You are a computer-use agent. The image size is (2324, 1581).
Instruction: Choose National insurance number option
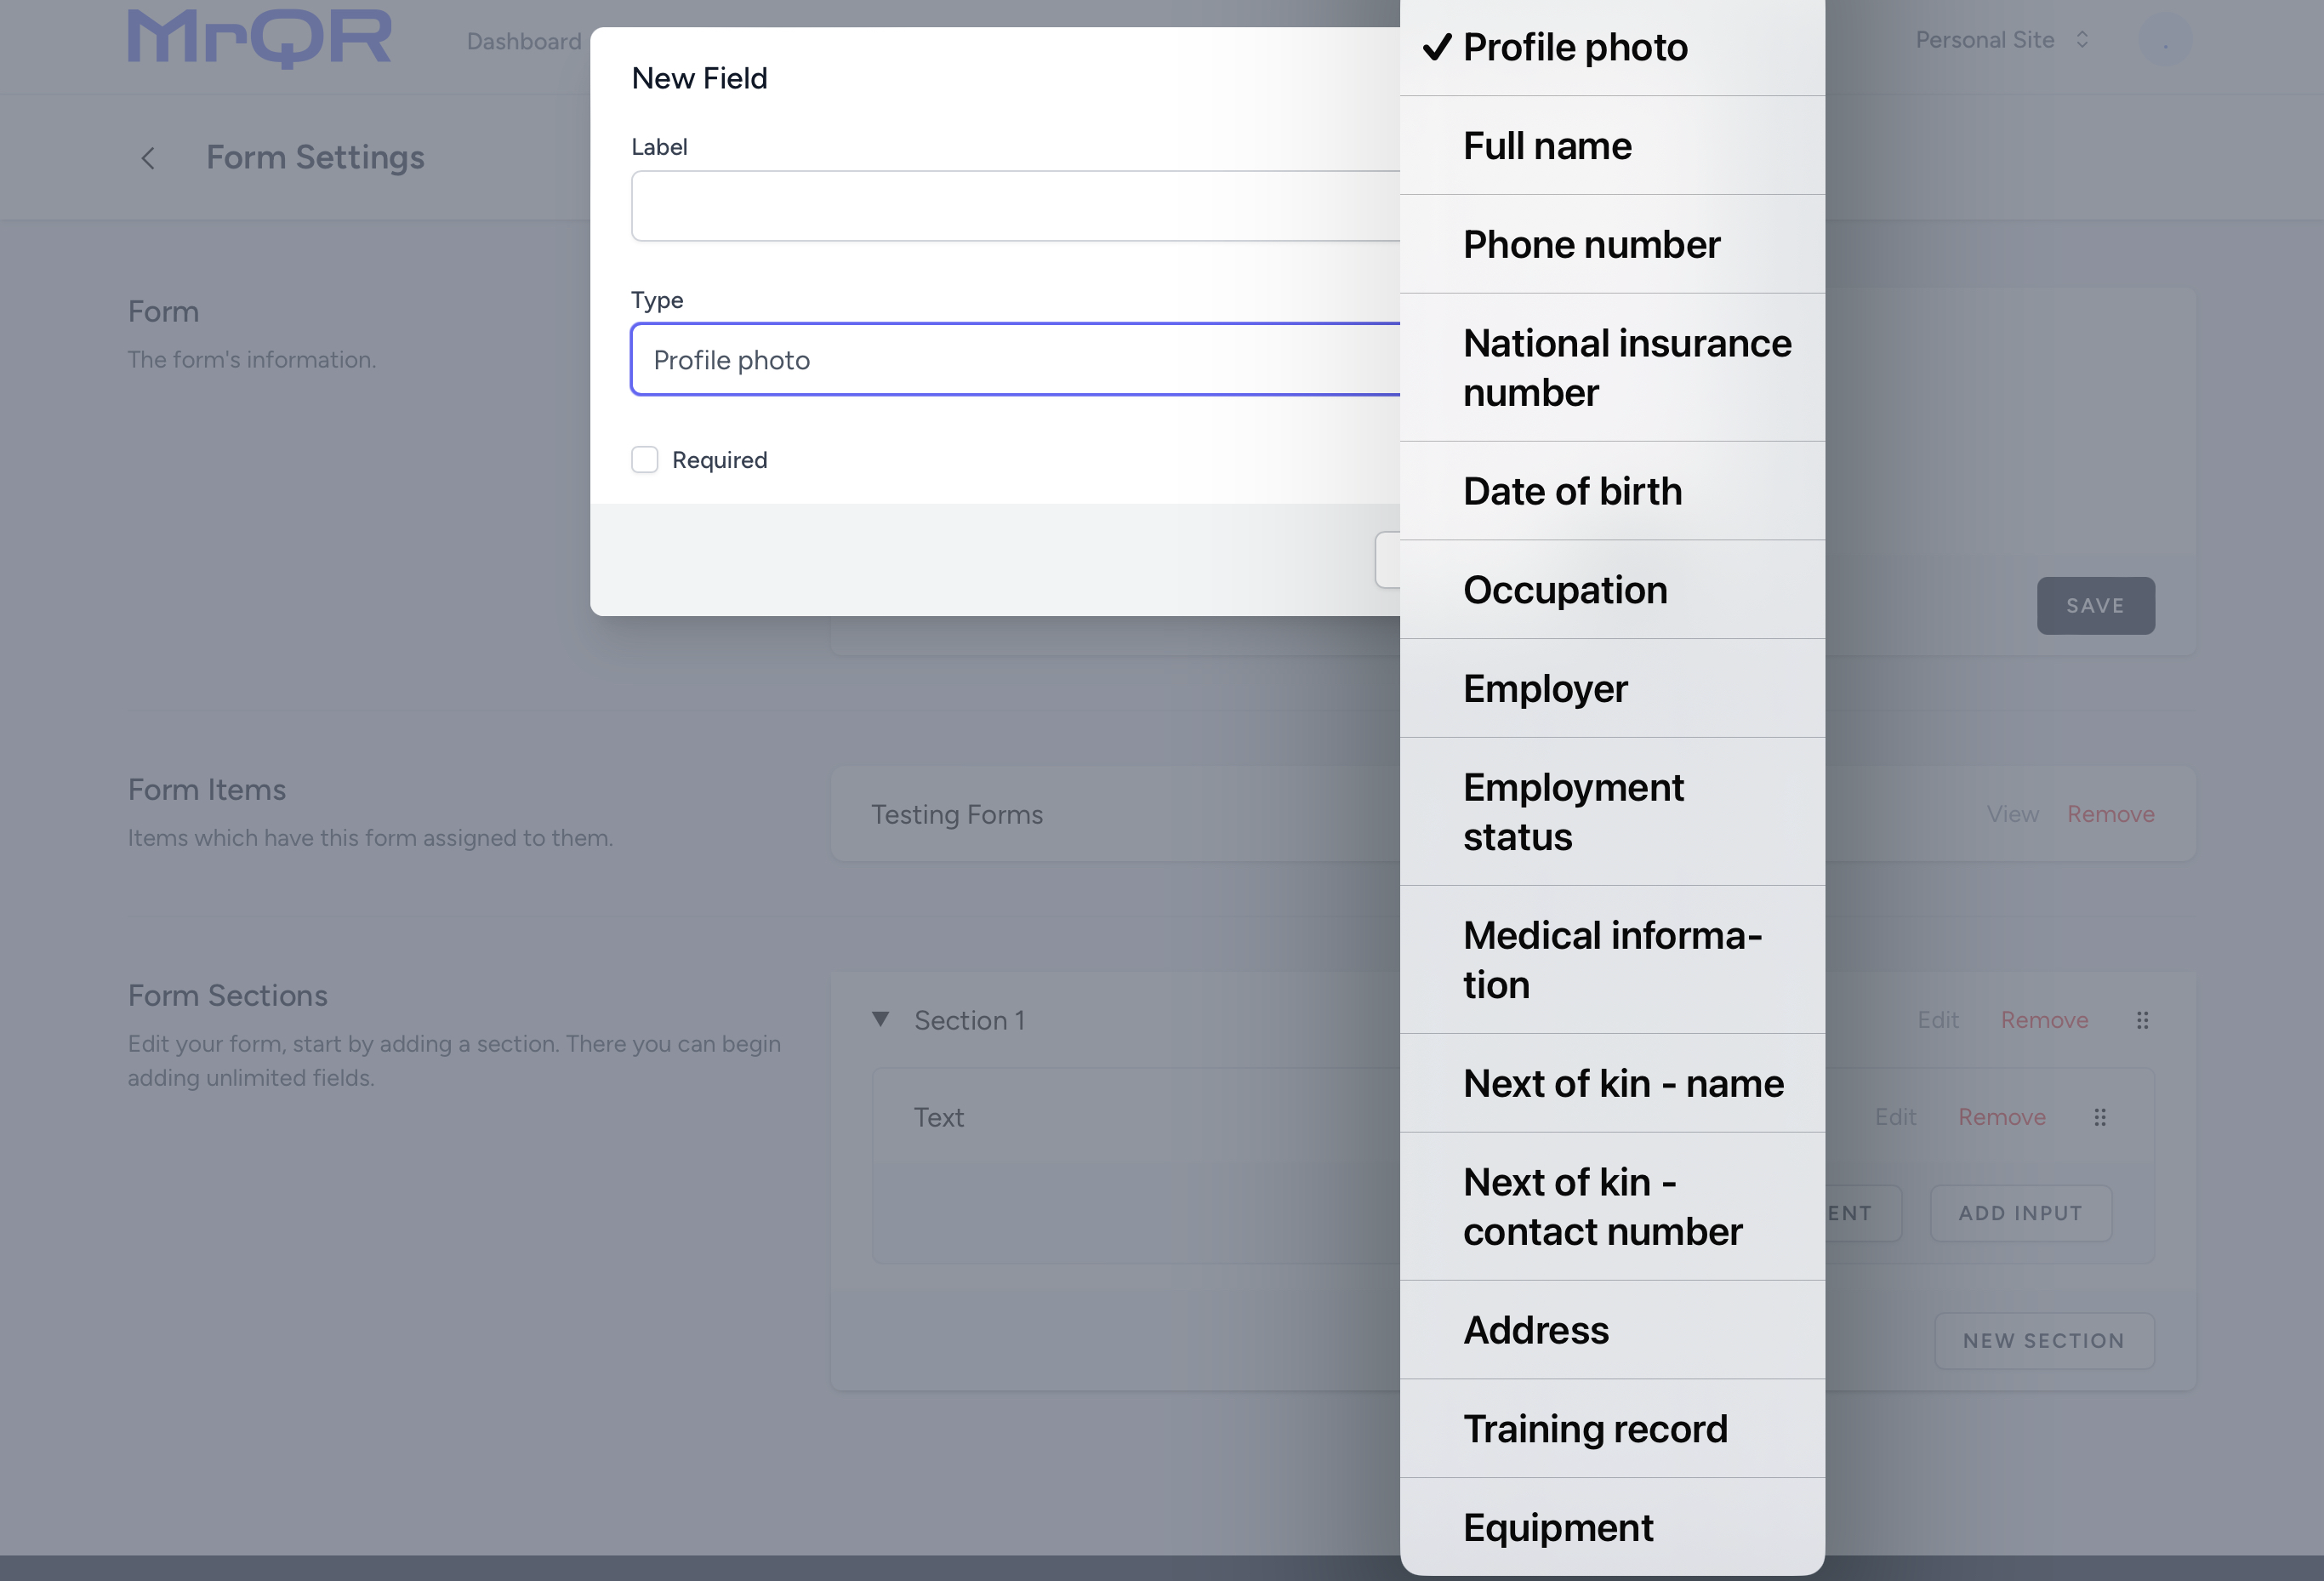coord(1612,368)
